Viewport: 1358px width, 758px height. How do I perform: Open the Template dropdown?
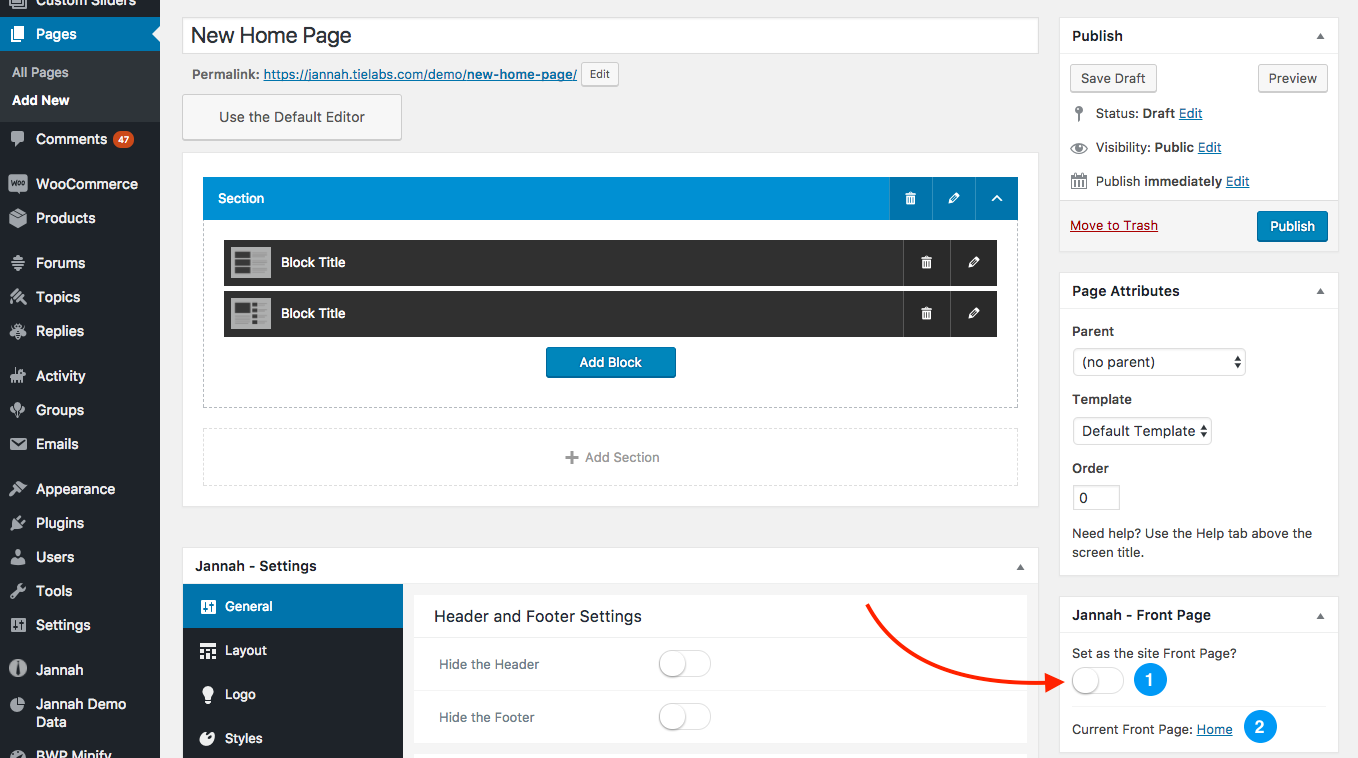click(1142, 431)
